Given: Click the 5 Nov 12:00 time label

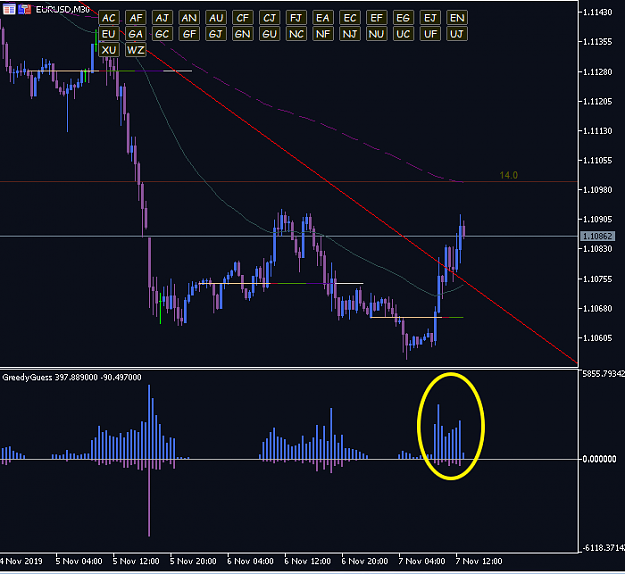Looking at the screenshot, I should tap(136, 561).
